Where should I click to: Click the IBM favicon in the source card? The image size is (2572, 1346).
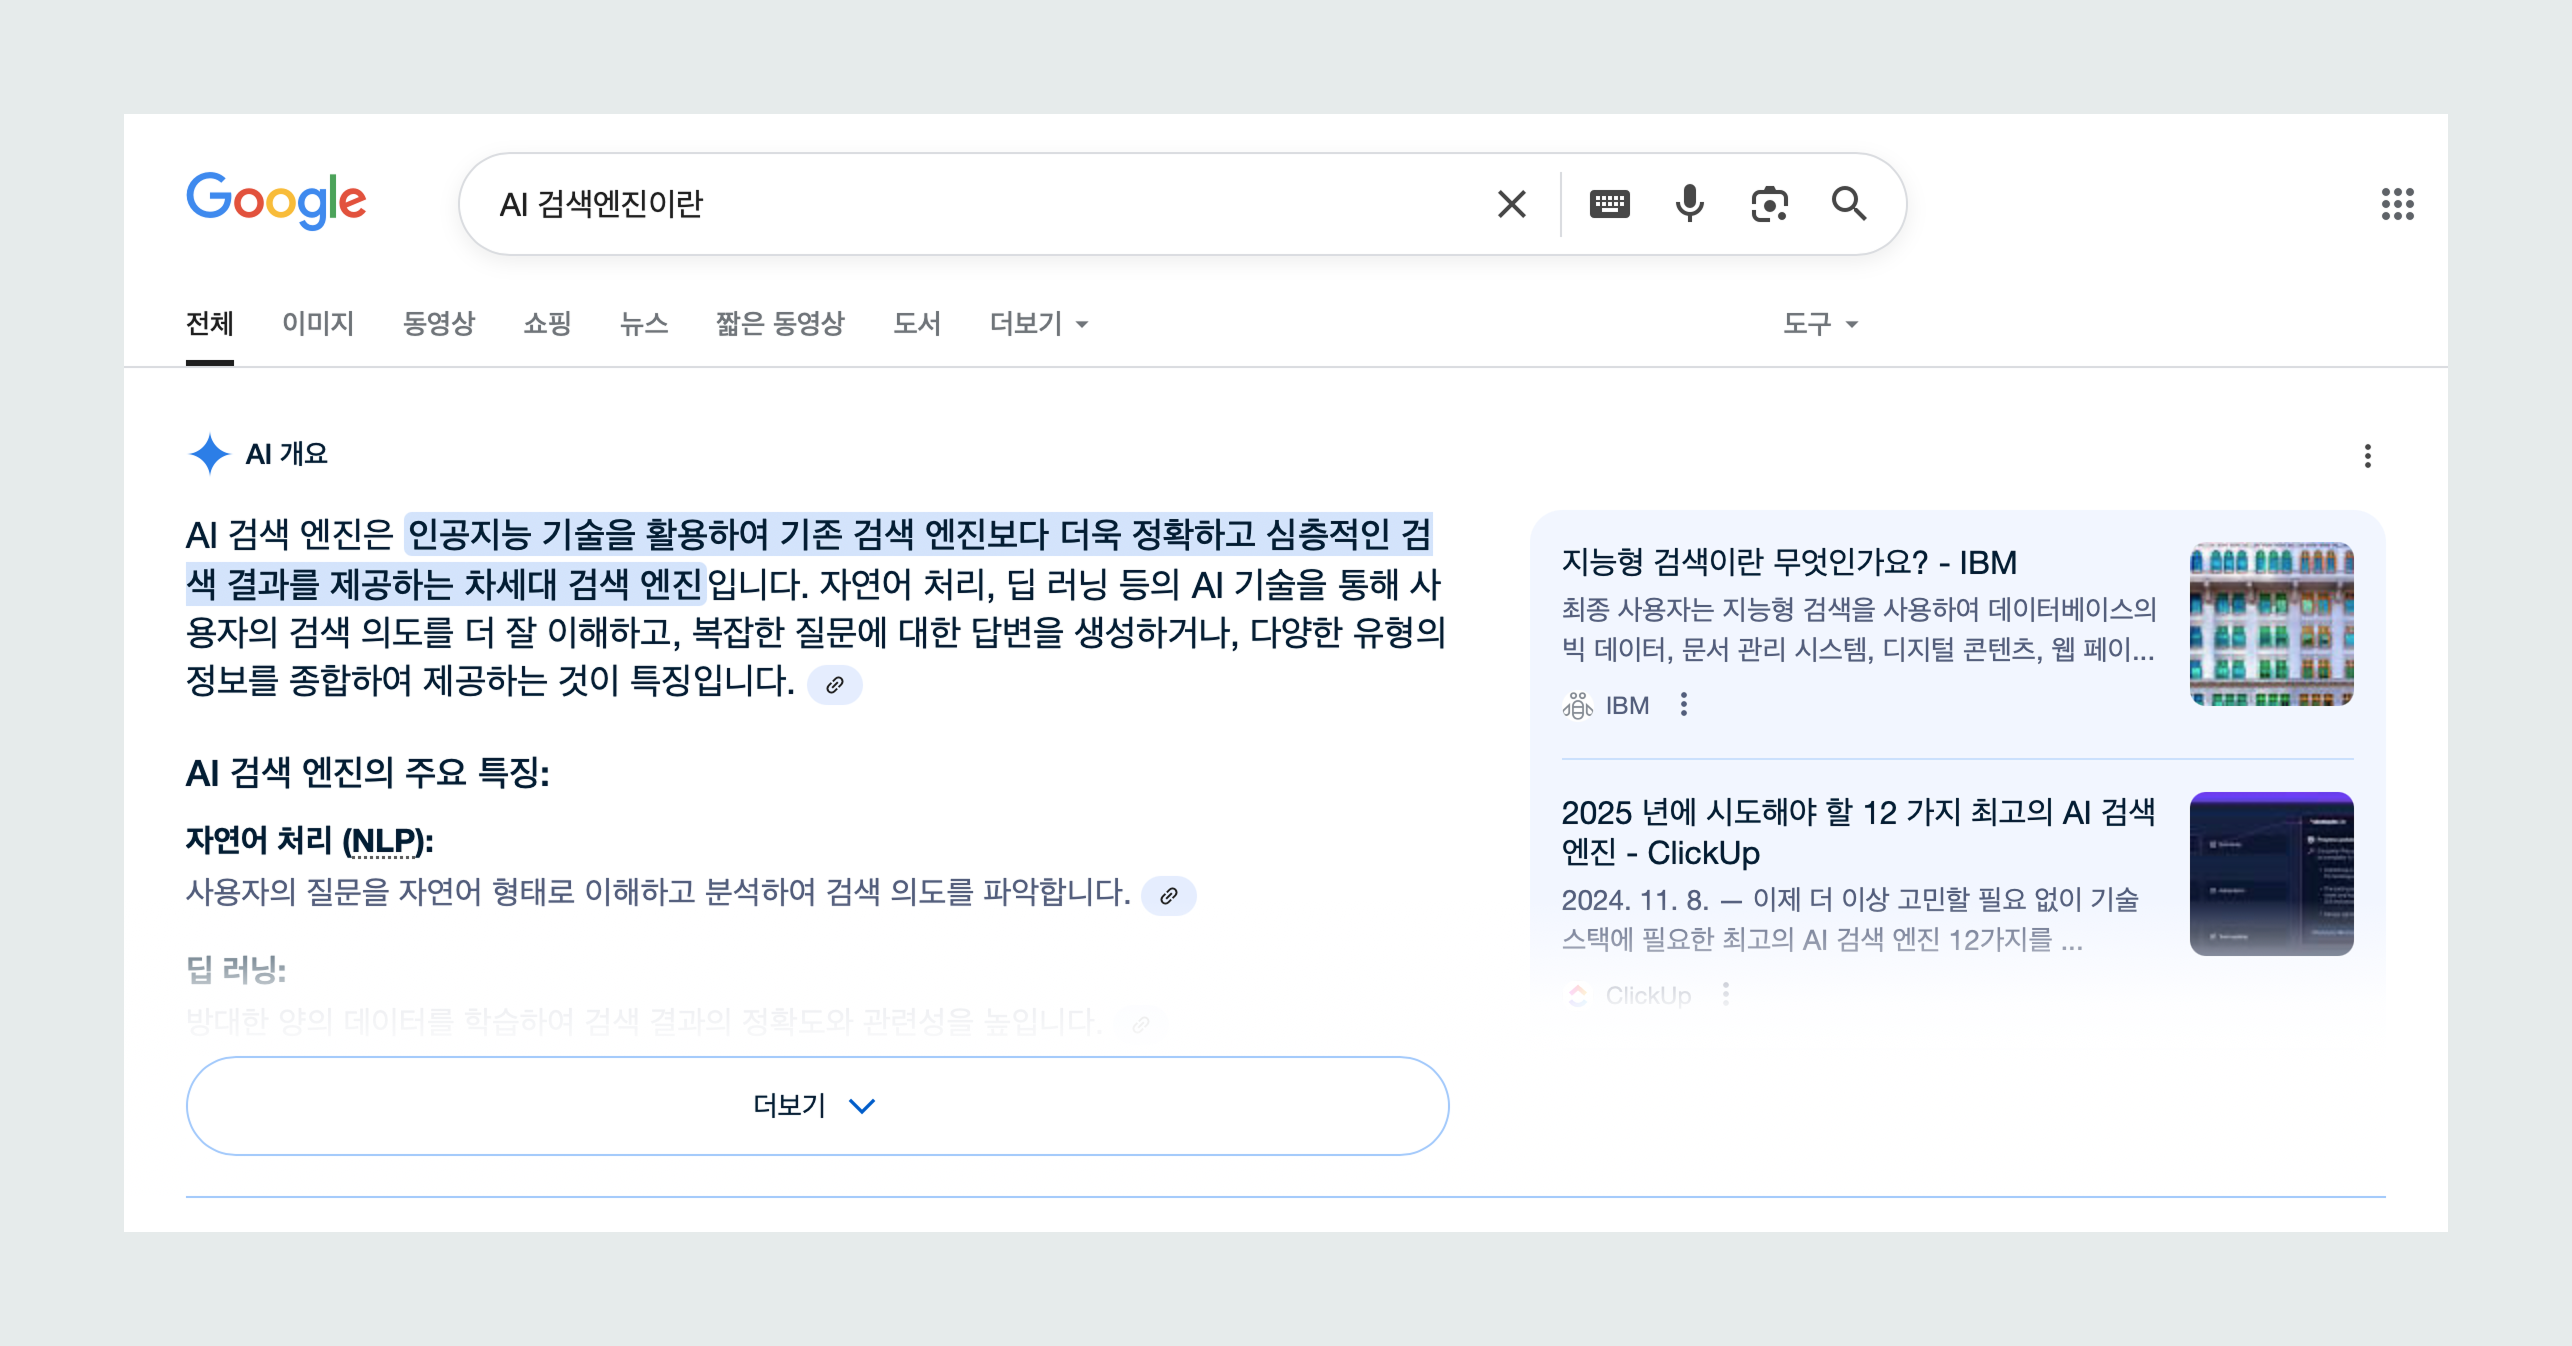[x=1578, y=706]
